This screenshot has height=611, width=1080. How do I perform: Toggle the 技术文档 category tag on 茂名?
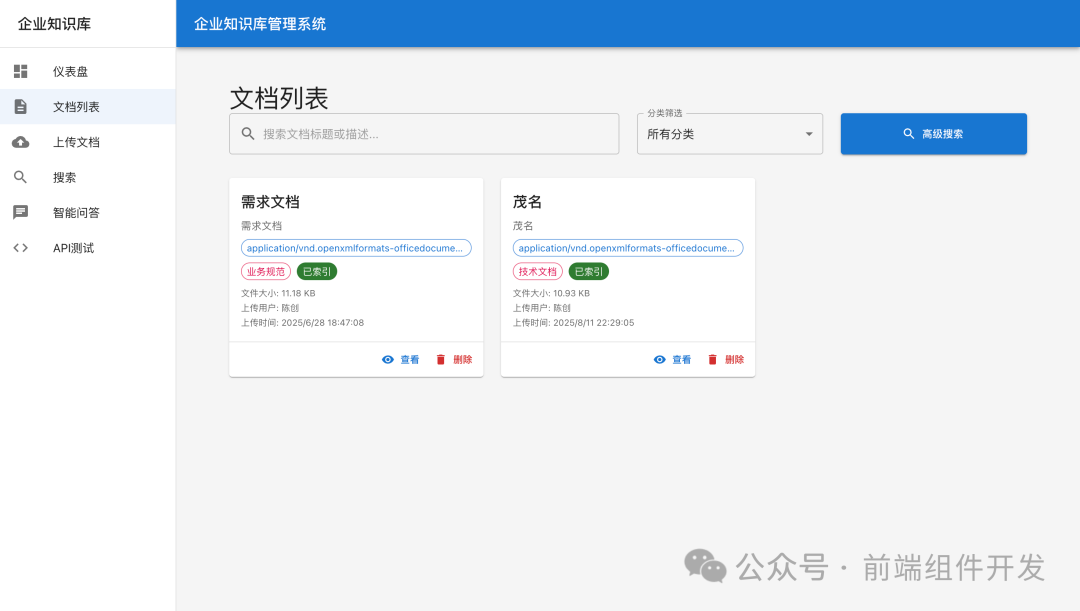pyautogui.click(x=537, y=270)
